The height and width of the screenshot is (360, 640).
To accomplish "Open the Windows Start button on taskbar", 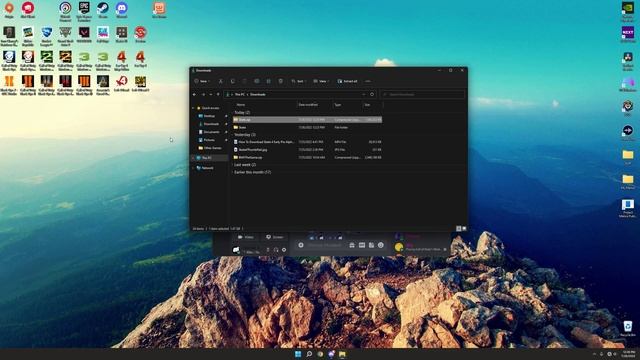I will 298,354.
